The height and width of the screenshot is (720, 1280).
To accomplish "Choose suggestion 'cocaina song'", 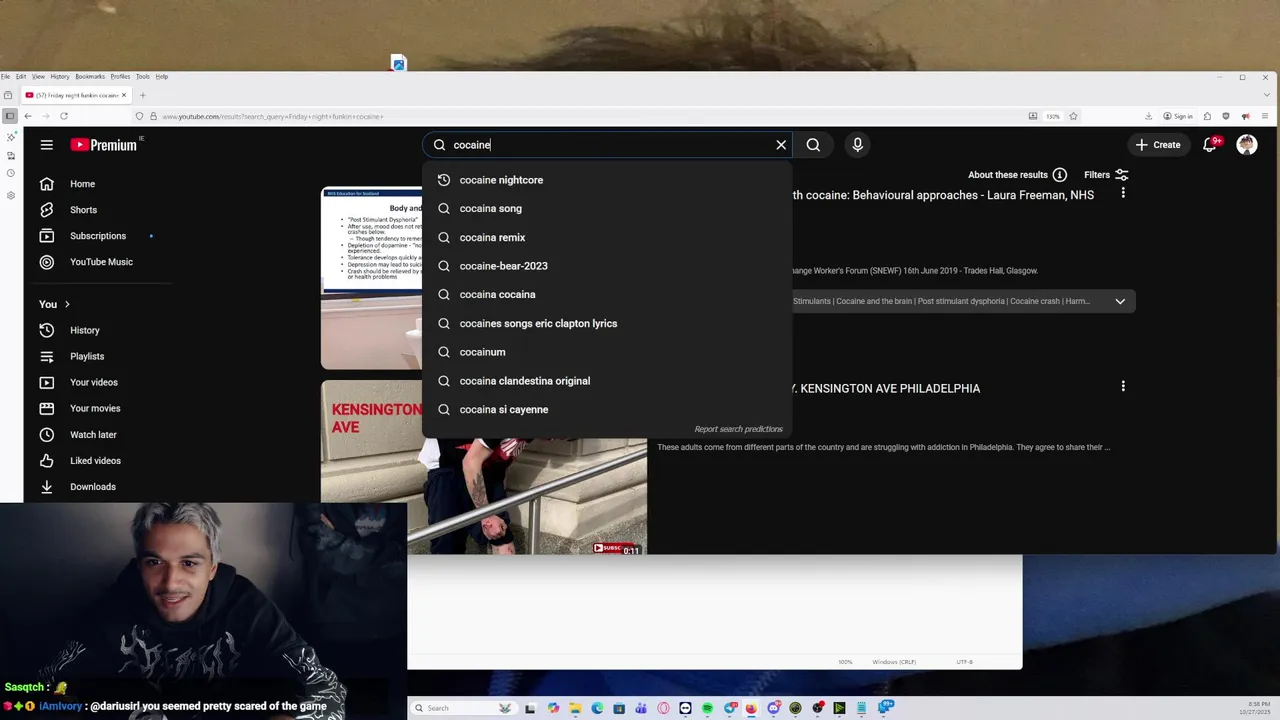I will pos(607,208).
